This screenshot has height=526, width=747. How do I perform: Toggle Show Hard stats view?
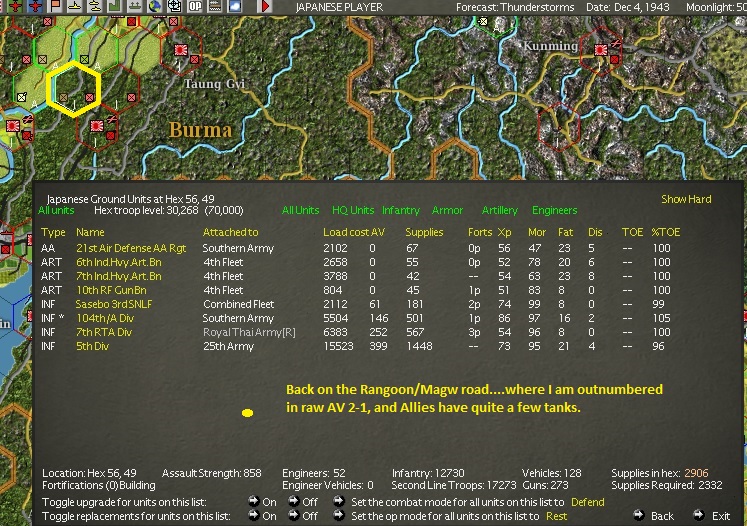[x=686, y=199]
